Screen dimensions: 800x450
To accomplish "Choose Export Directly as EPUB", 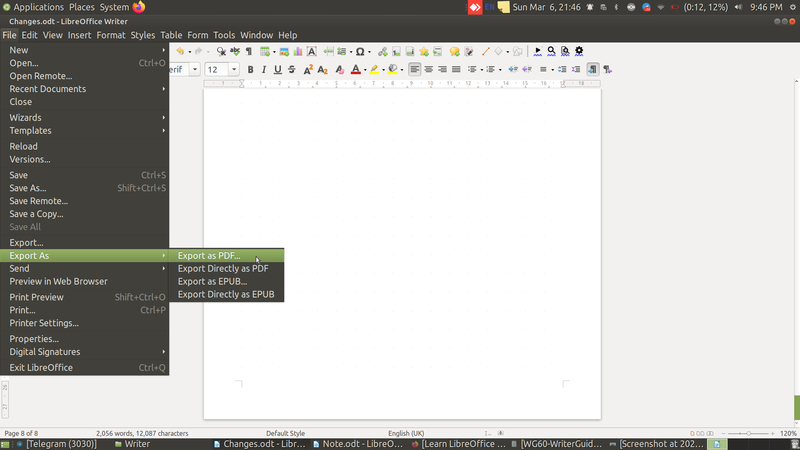I will tap(227, 294).
